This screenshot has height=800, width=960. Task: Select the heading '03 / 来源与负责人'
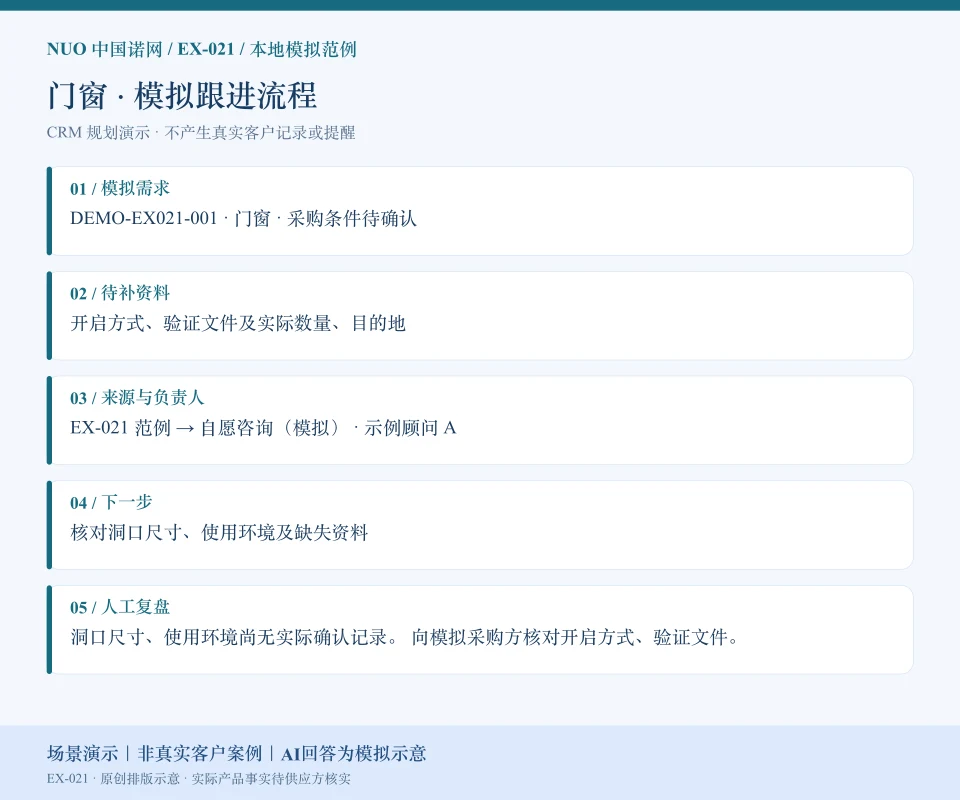[x=137, y=397]
